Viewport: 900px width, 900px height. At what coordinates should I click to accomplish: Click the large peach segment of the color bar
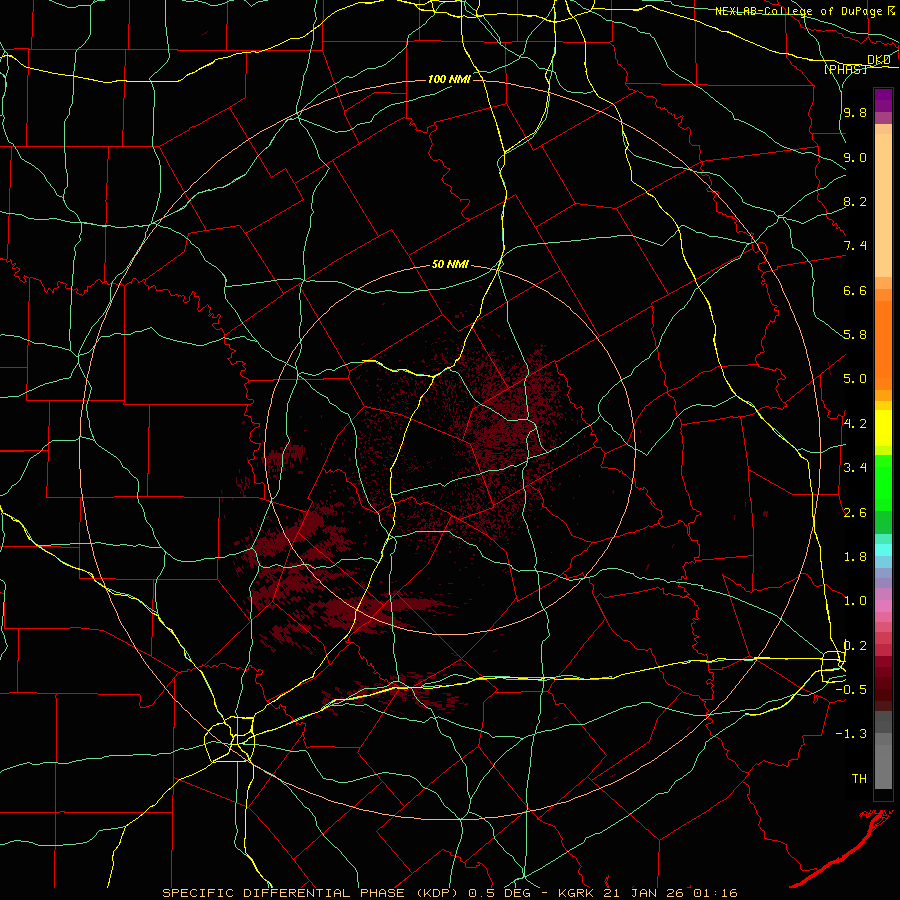pyautogui.click(x=883, y=205)
